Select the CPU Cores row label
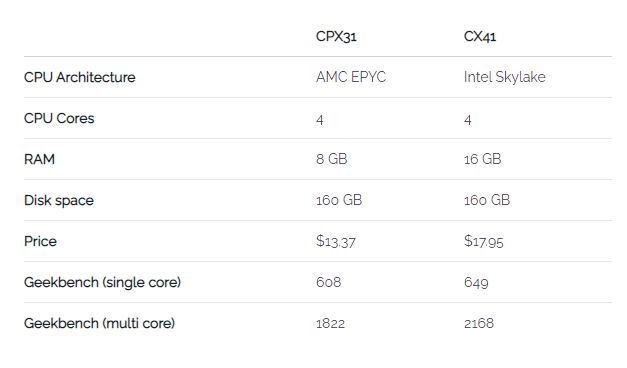The height and width of the screenshot is (368, 627). pyautogui.click(x=59, y=118)
